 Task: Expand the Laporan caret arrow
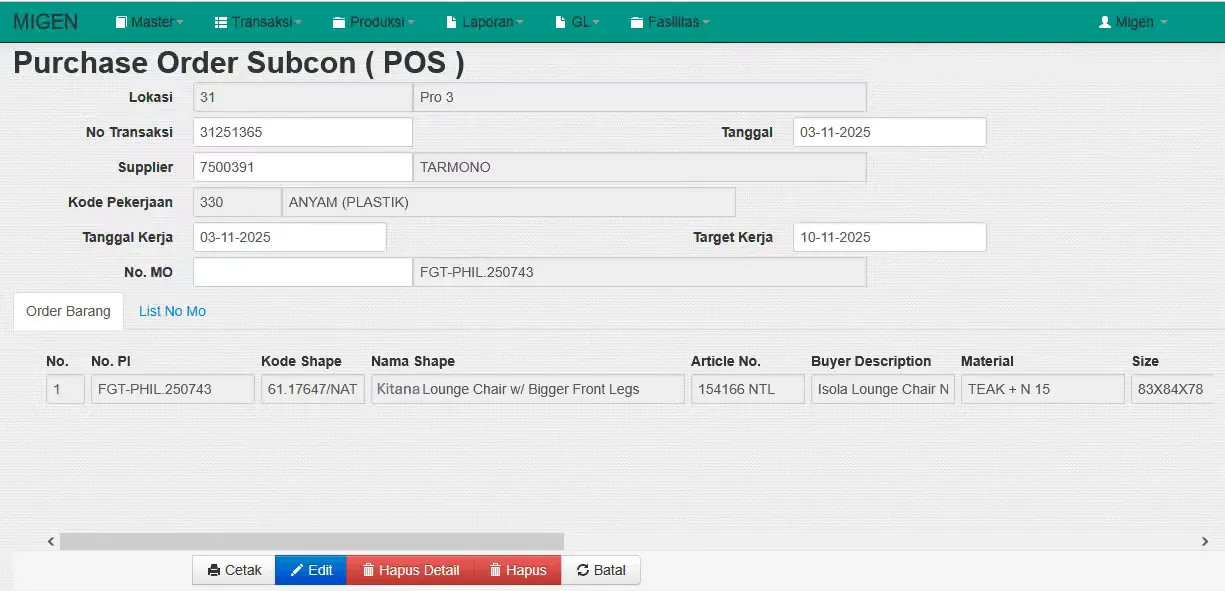pos(522,23)
